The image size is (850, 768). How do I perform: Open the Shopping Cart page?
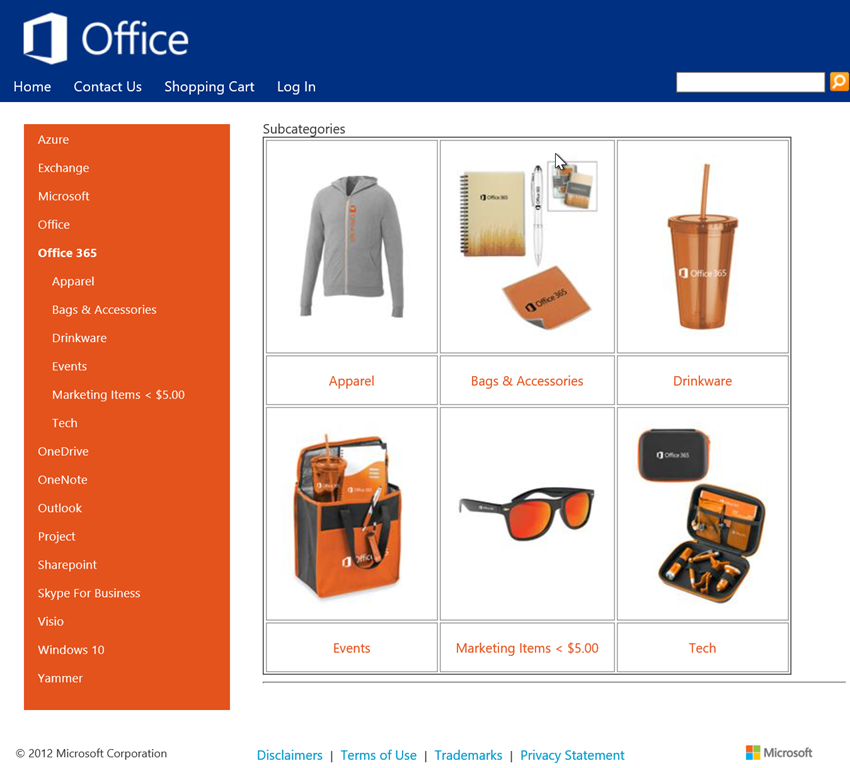coord(209,87)
